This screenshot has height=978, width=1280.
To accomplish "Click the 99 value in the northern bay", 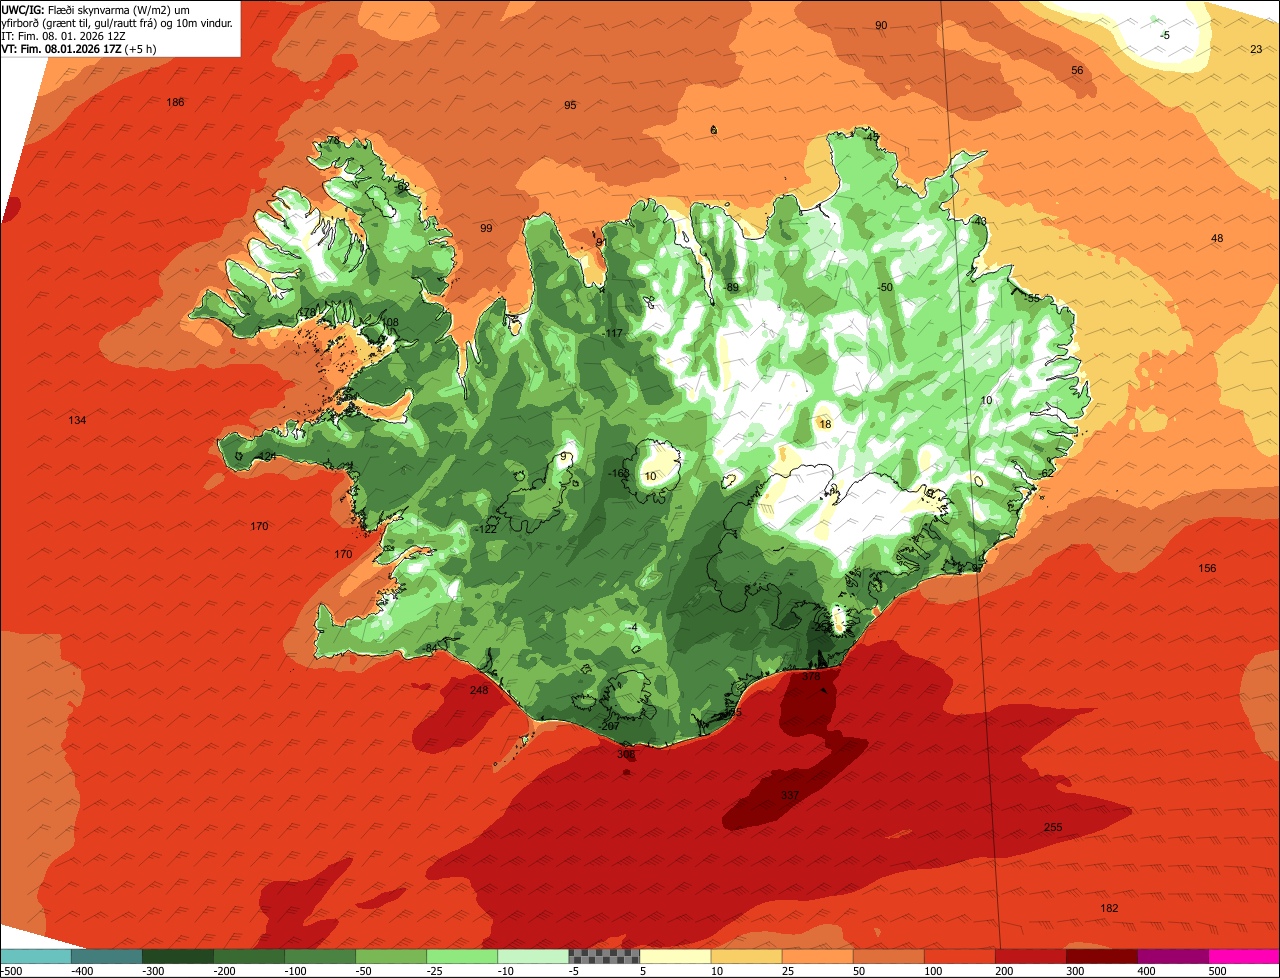I will point(486,228).
